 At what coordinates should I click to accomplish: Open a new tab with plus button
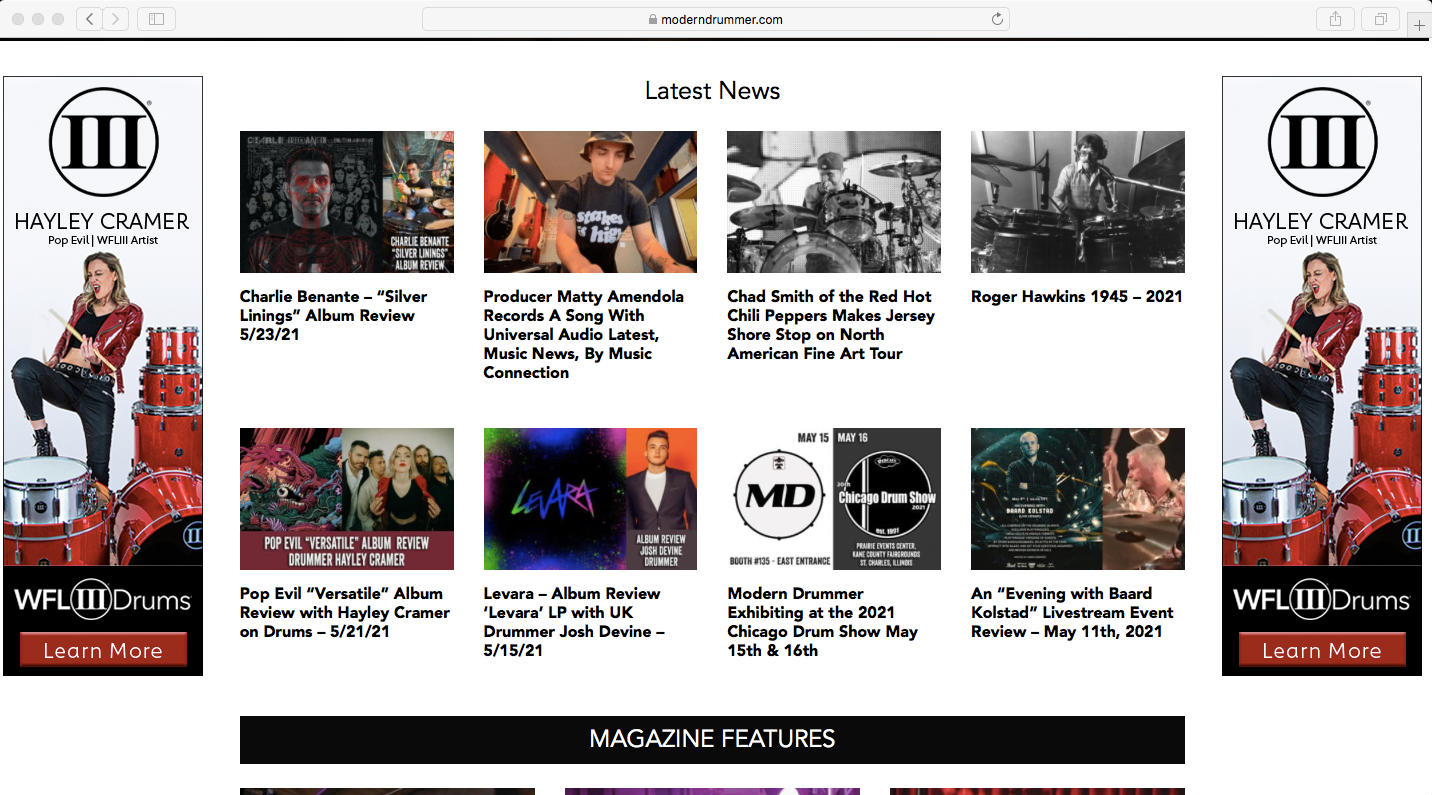(x=1419, y=26)
